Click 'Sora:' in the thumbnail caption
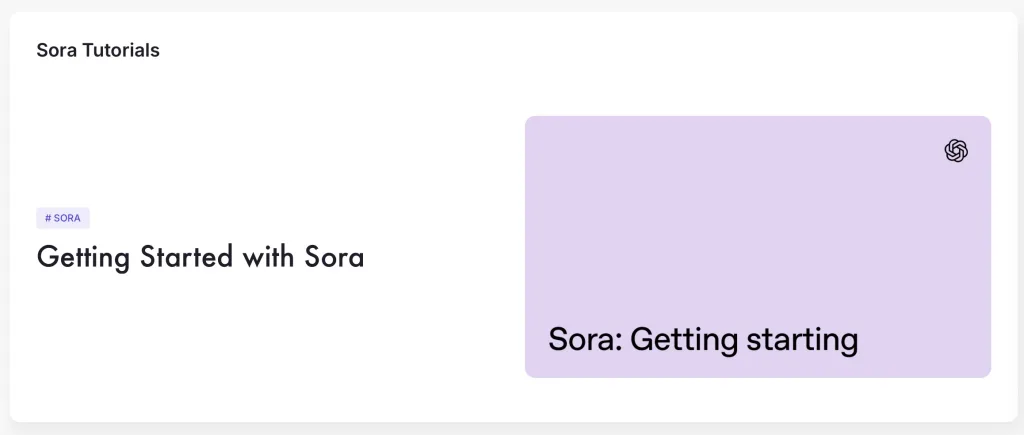The width and height of the screenshot is (1024, 435). pos(585,339)
